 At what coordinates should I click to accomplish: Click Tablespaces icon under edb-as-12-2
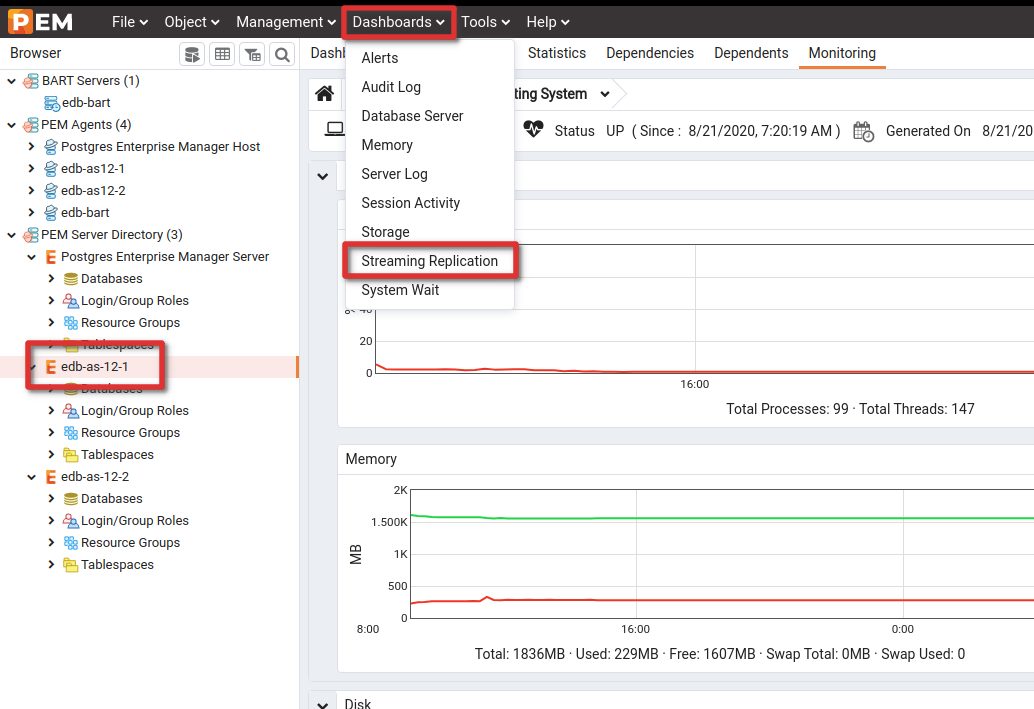[71, 565]
